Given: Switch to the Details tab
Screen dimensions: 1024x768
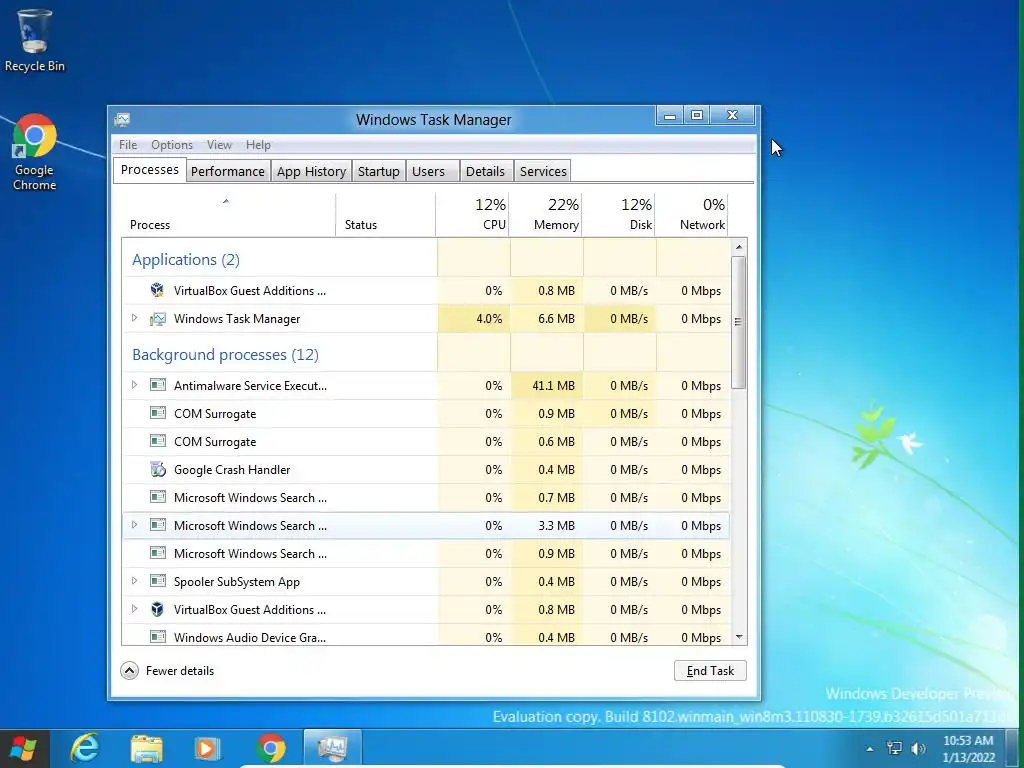Looking at the screenshot, I should [485, 171].
